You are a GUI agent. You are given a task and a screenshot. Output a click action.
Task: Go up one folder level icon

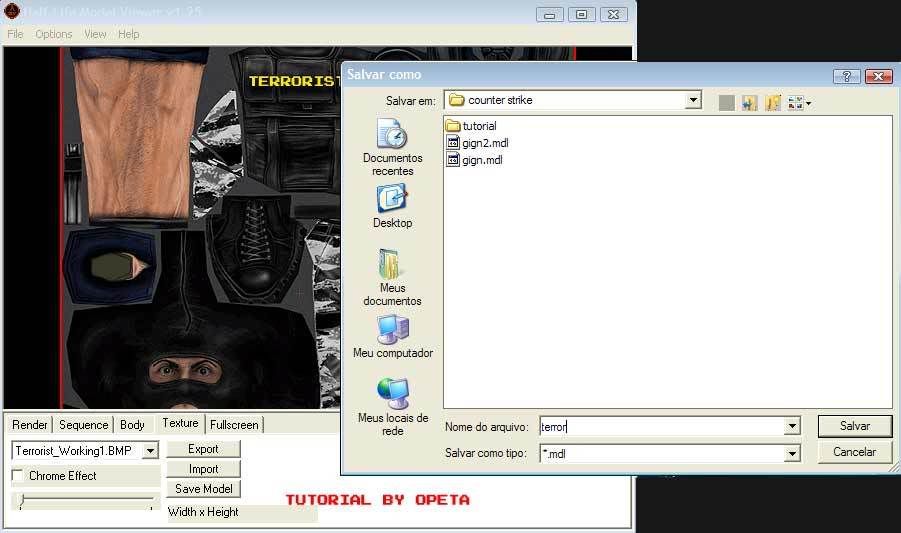tap(749, 103)
